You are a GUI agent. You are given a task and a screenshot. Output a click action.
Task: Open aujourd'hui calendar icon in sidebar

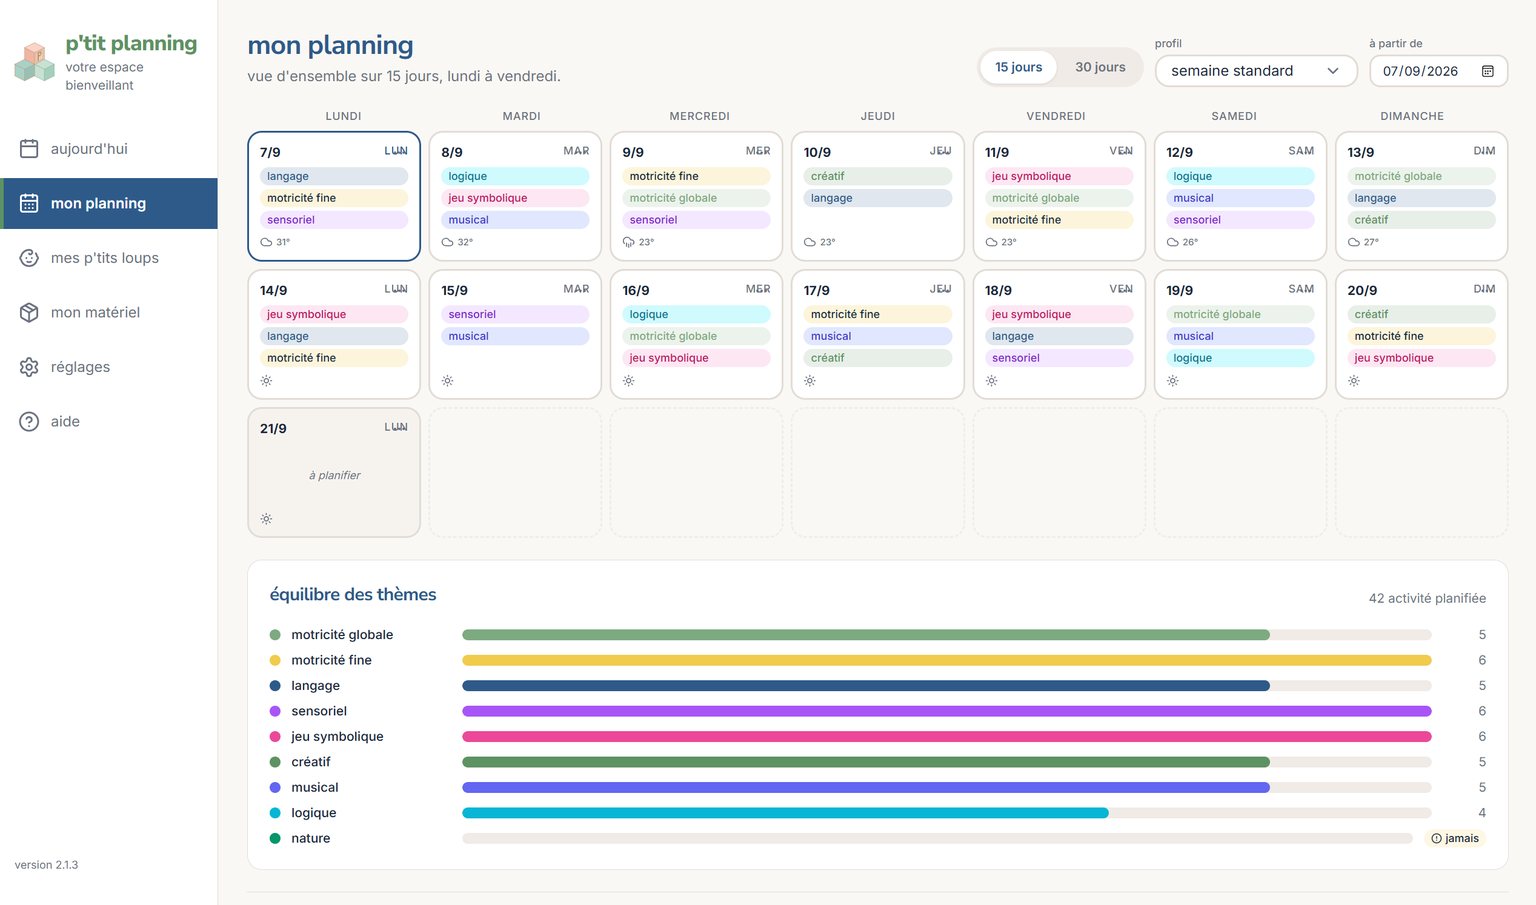click(29, 149)
